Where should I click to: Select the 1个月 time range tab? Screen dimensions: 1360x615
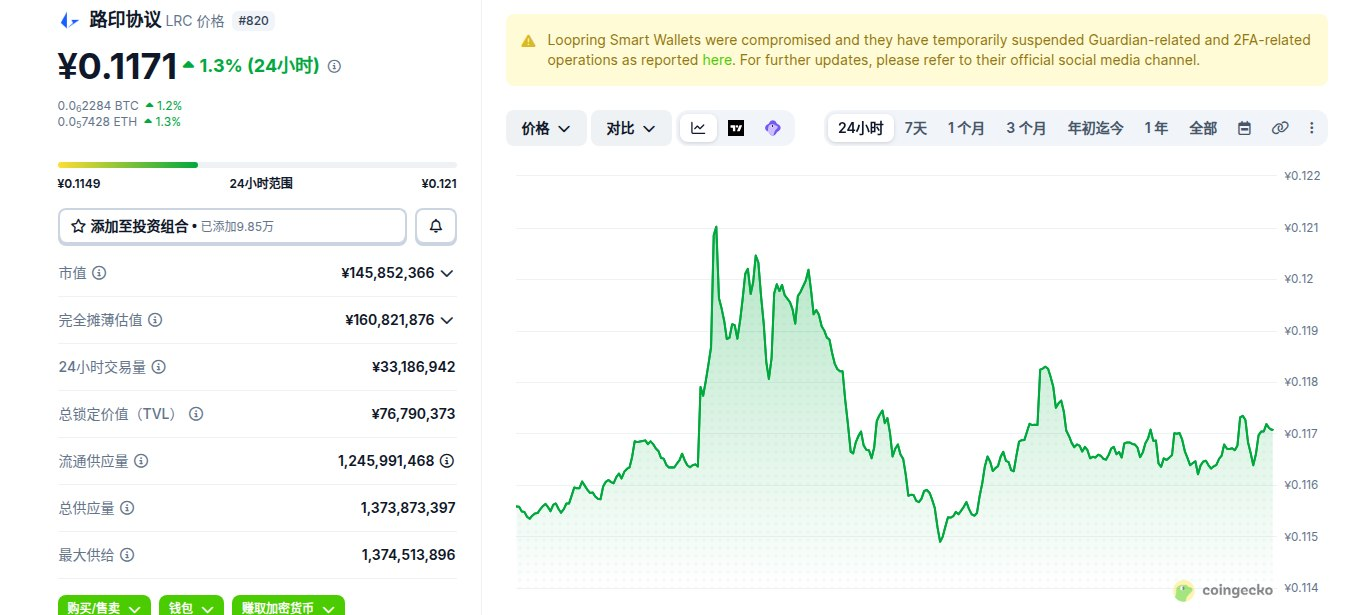coord(966,128)
